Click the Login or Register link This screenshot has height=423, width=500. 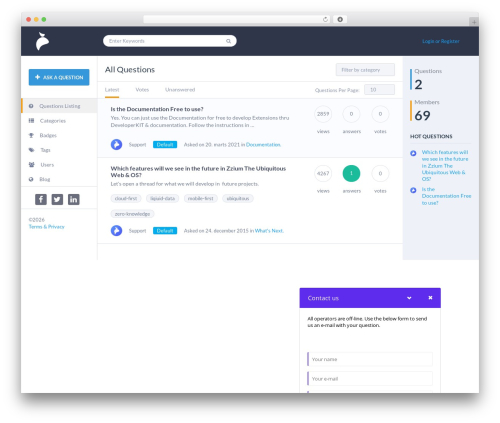click(x=441, y=41)
